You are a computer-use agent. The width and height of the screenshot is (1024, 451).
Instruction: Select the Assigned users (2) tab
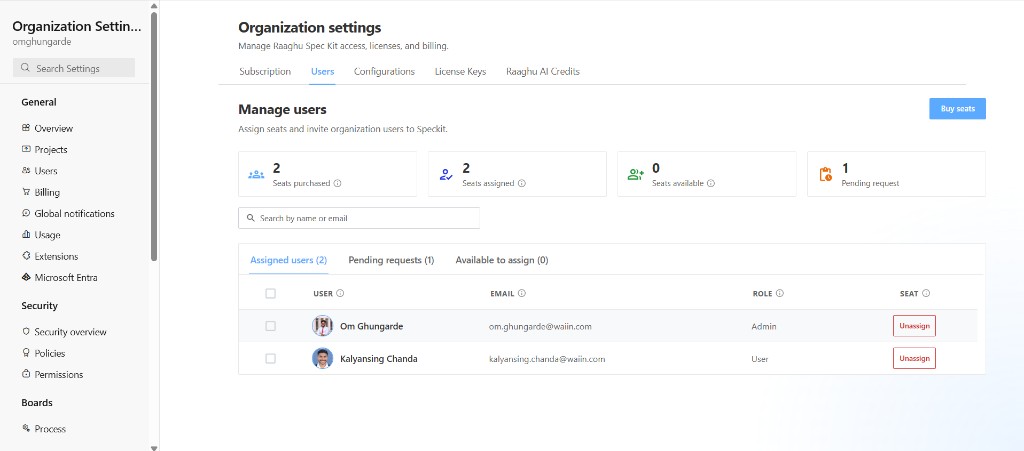pos(289,260)
